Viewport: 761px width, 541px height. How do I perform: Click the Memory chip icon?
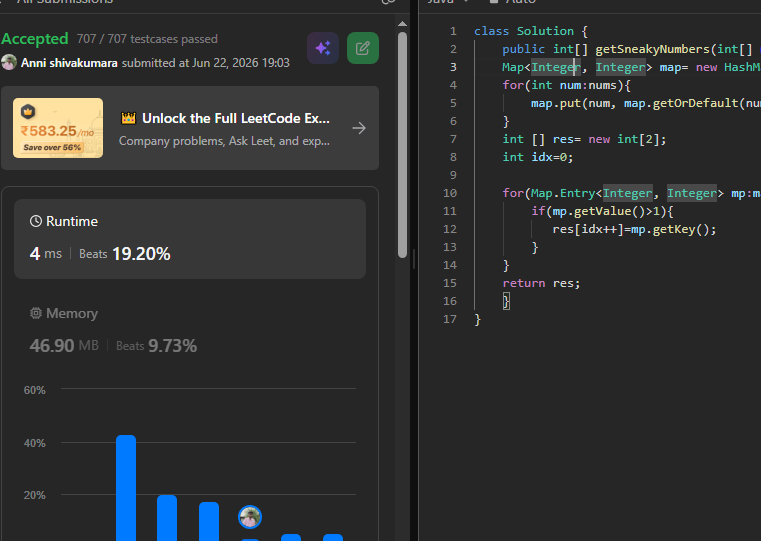35,313
